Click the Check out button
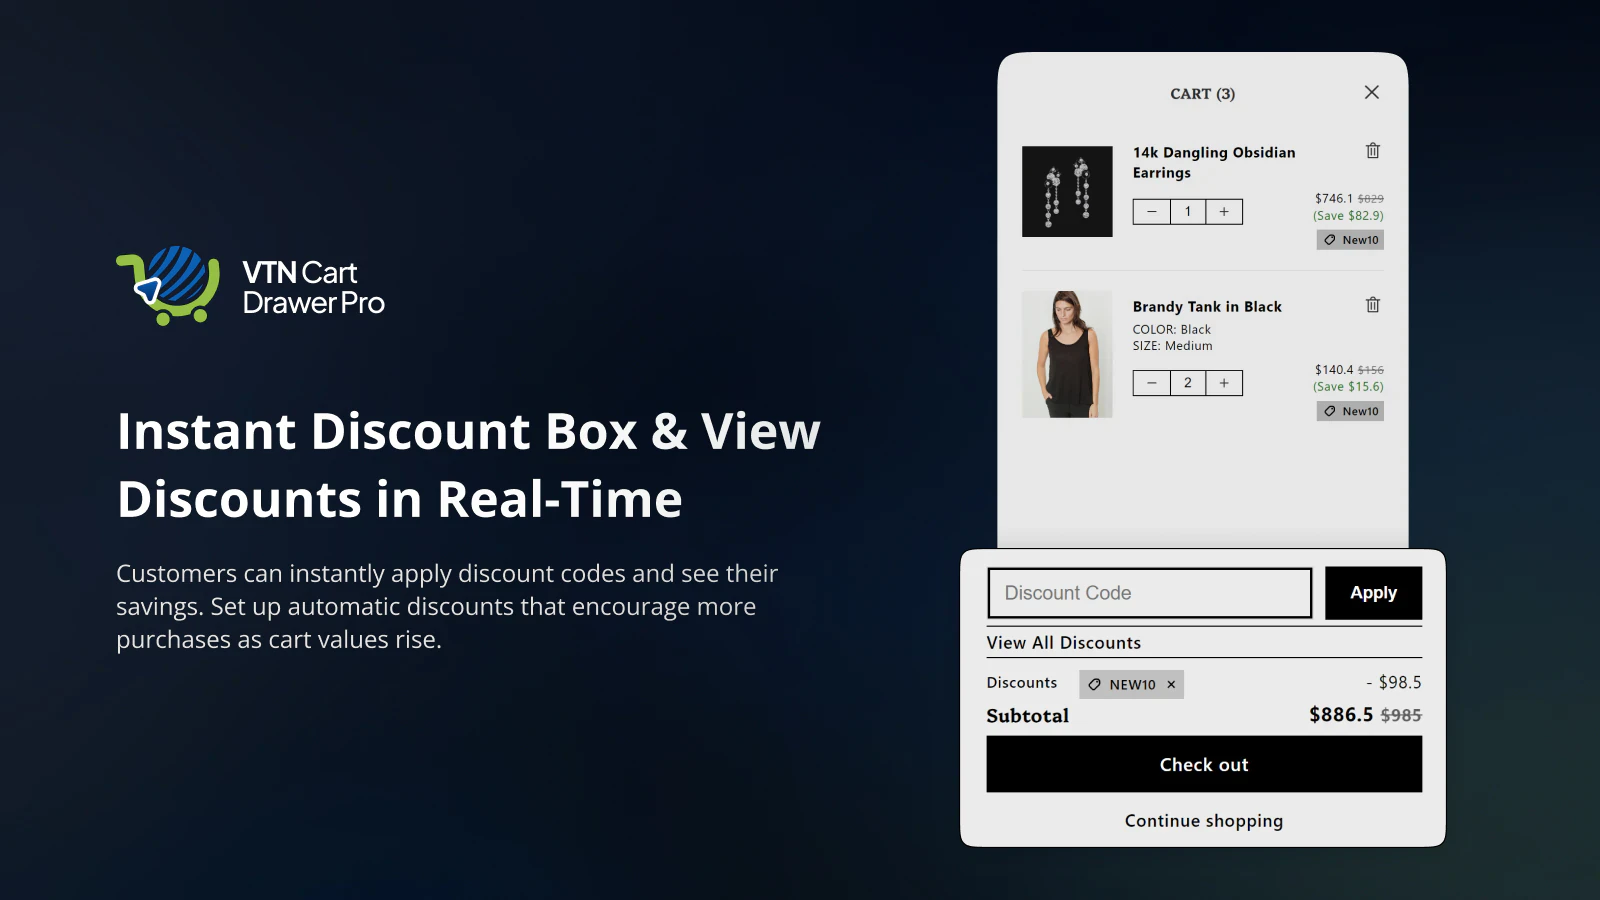The height and width of the screenshot is (900, 1600). click(x=1203, y=764)
